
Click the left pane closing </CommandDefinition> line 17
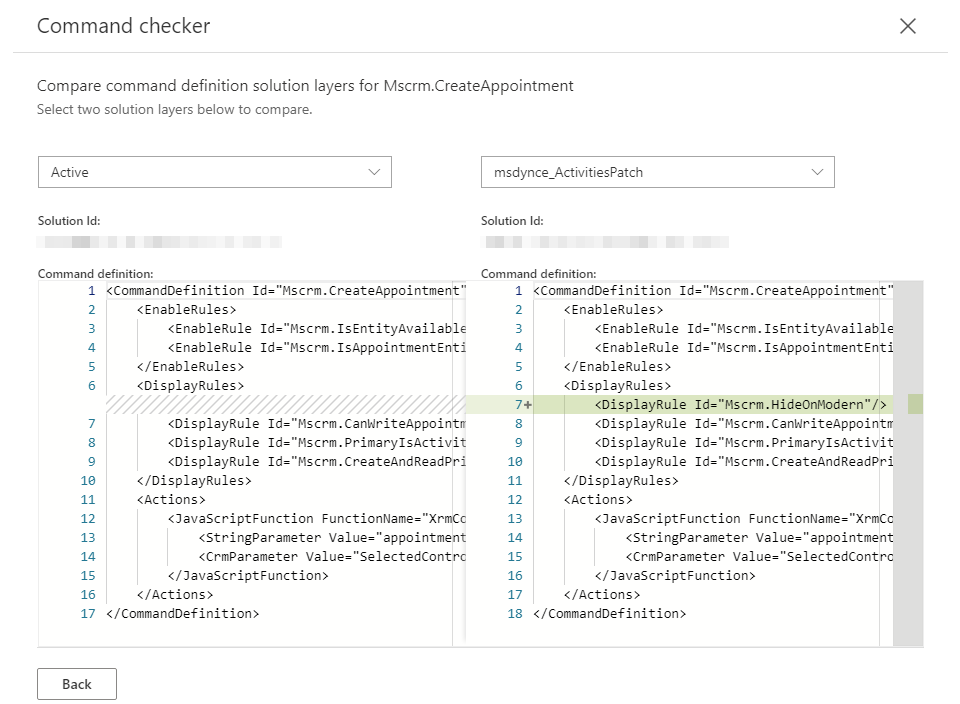(182, 613)
